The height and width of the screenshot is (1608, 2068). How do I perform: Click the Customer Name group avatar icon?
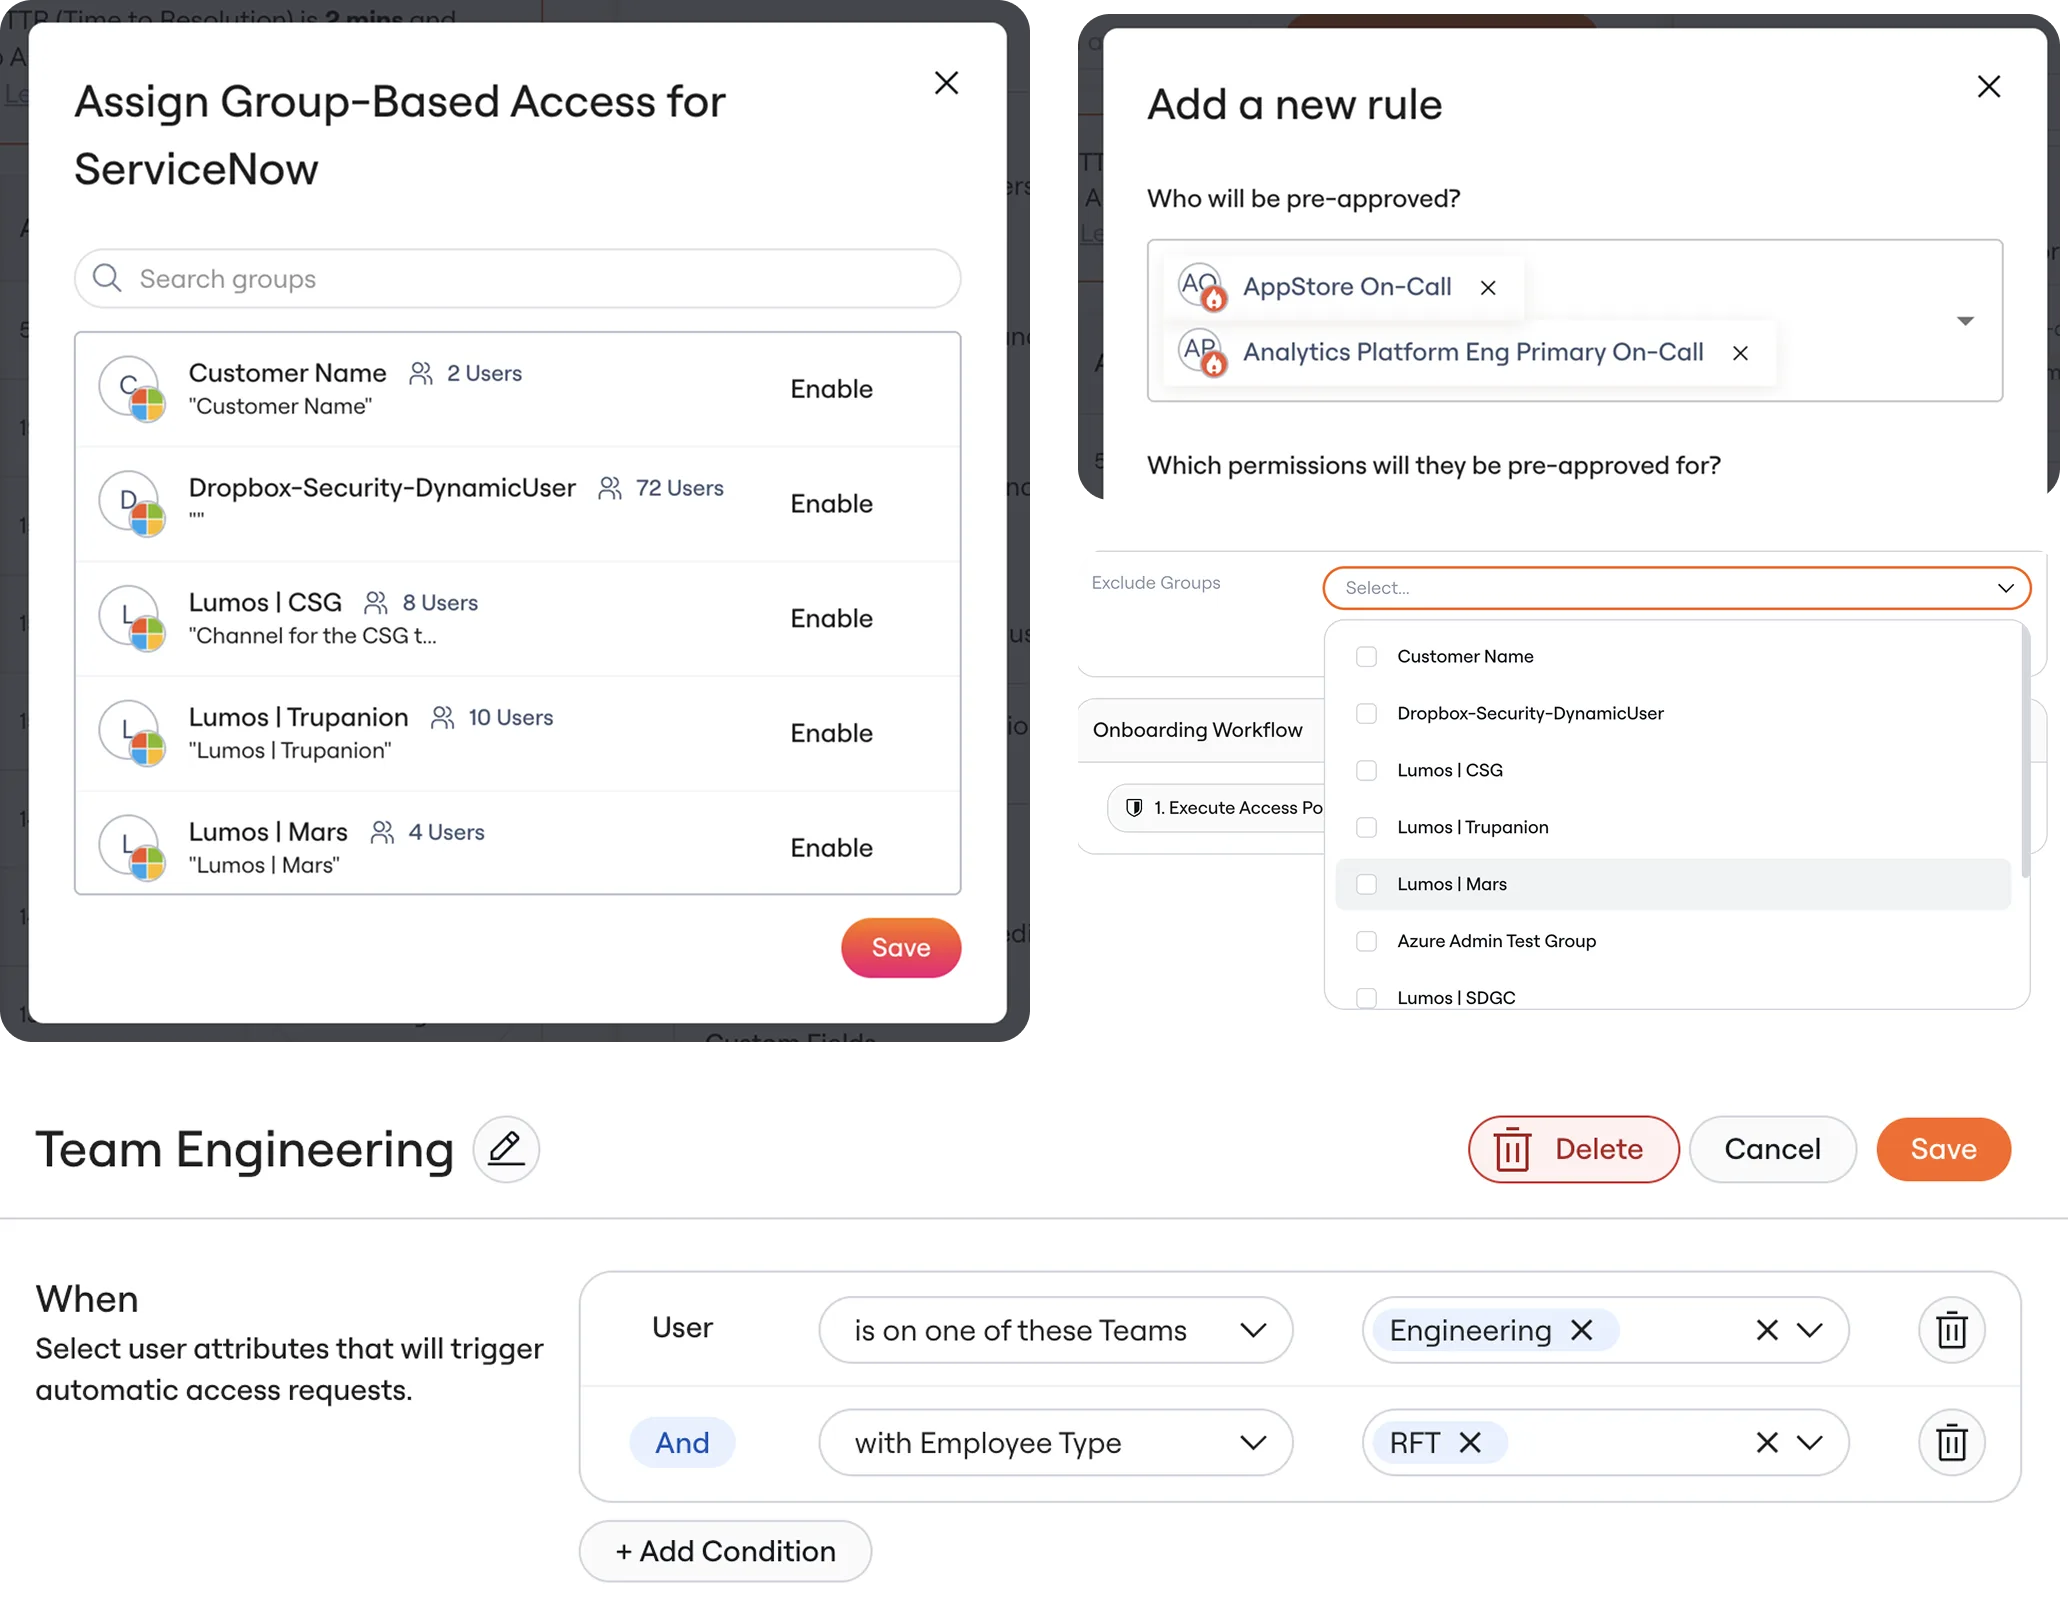pos(131,389)
